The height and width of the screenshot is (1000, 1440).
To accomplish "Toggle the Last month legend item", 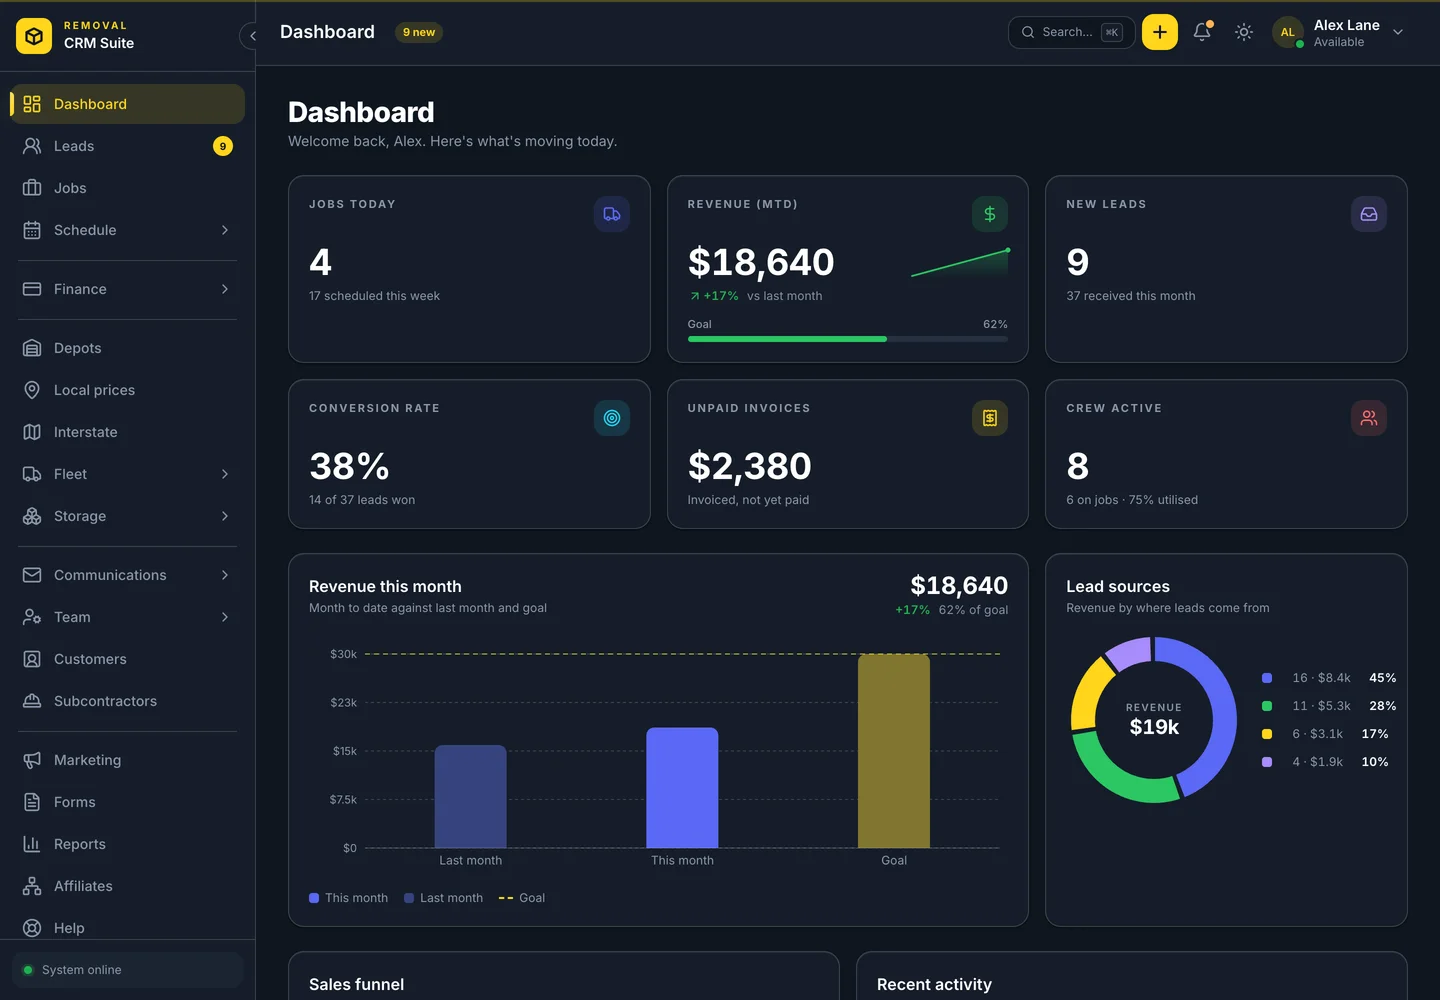I will point(444,898).
